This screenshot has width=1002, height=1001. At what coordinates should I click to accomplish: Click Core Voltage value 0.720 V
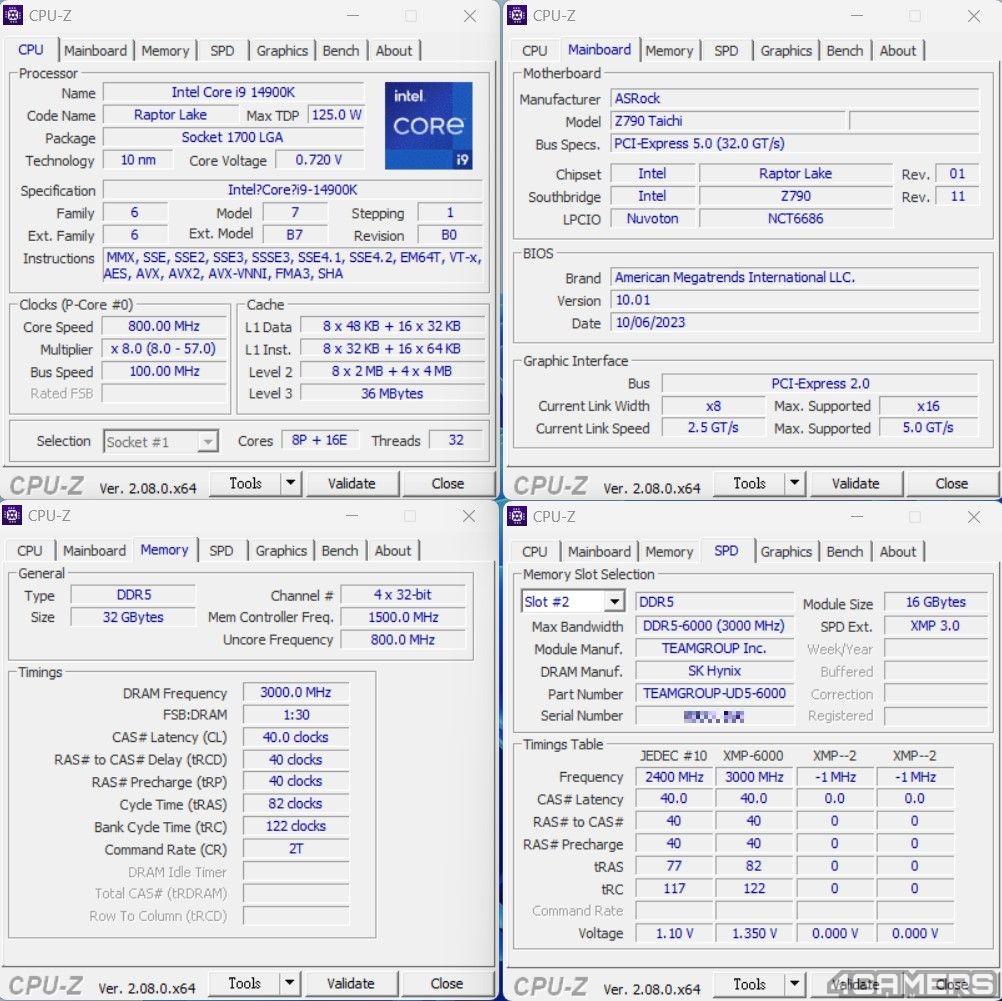tap(319, 160)
